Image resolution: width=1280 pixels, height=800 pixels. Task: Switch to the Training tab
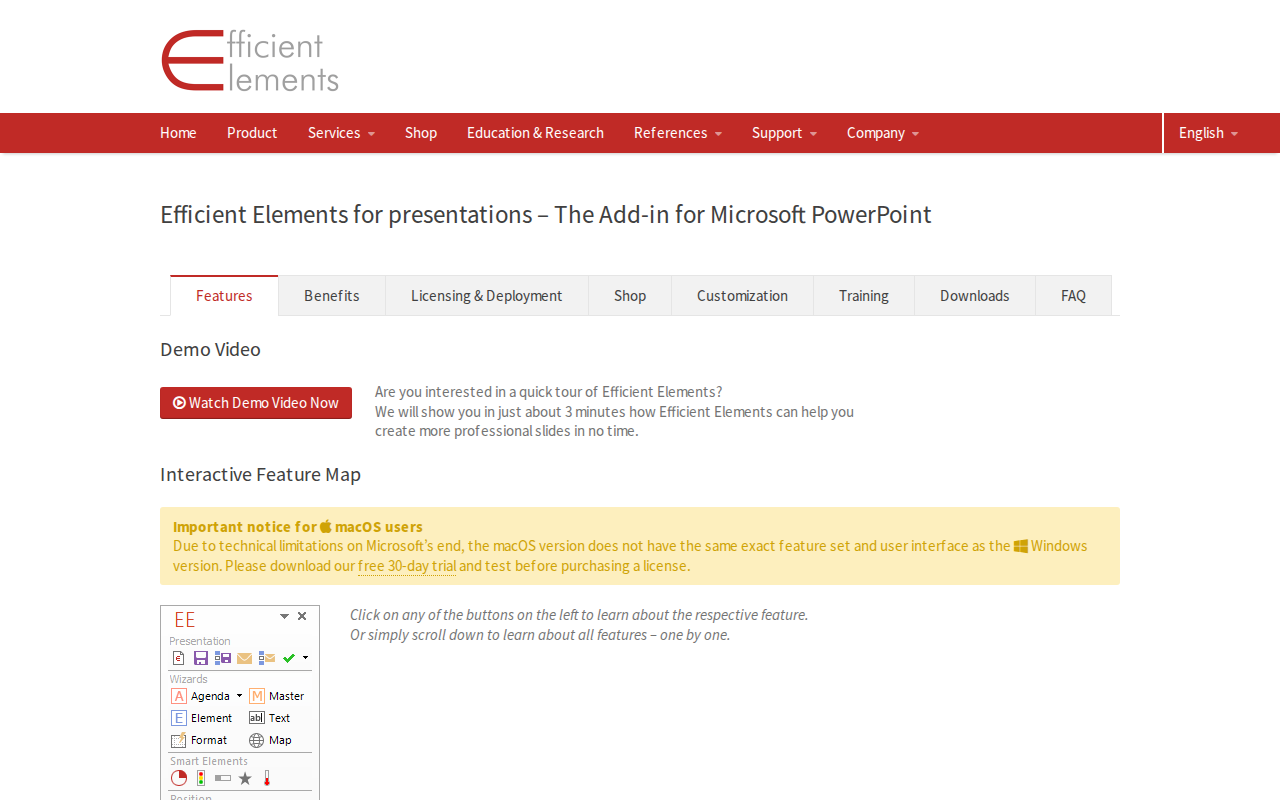(x=864, y=296)
